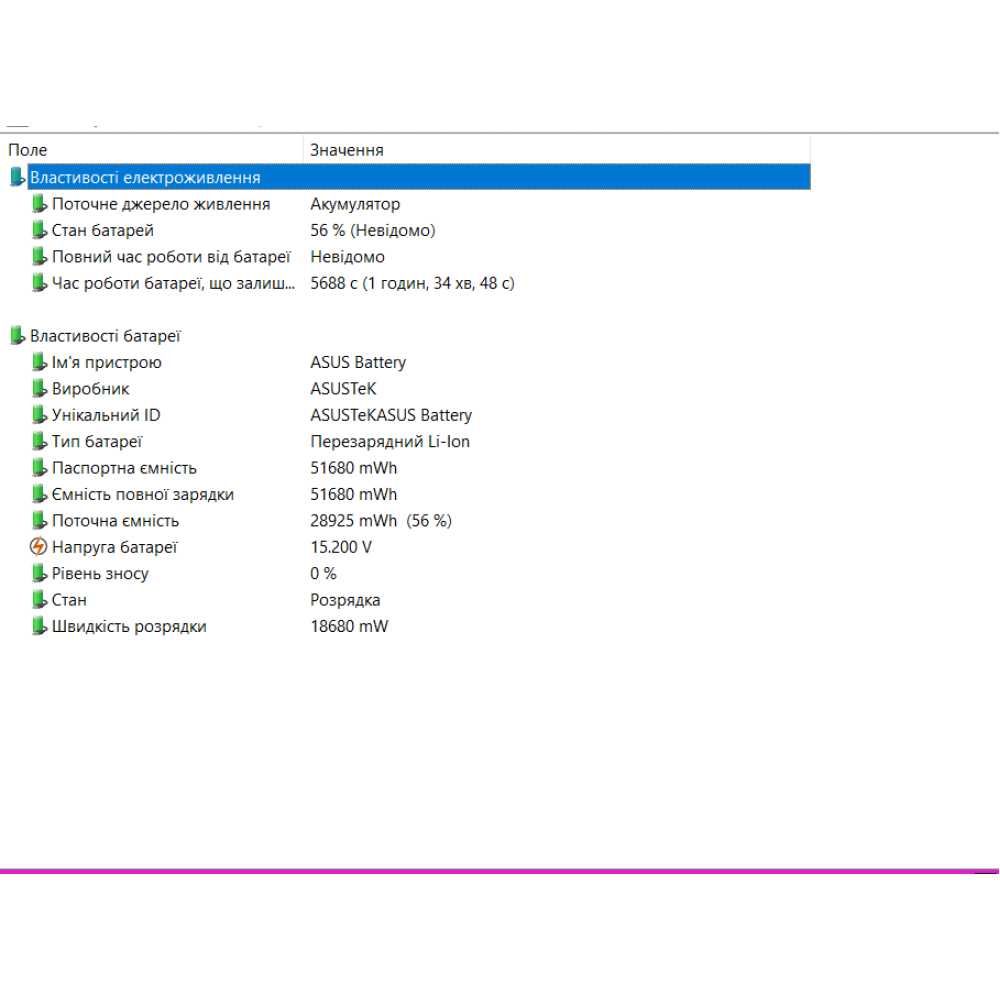Click the icon beside Поточне джерело живлення
1000x1000 pixels.
click(x=39, y=204)
